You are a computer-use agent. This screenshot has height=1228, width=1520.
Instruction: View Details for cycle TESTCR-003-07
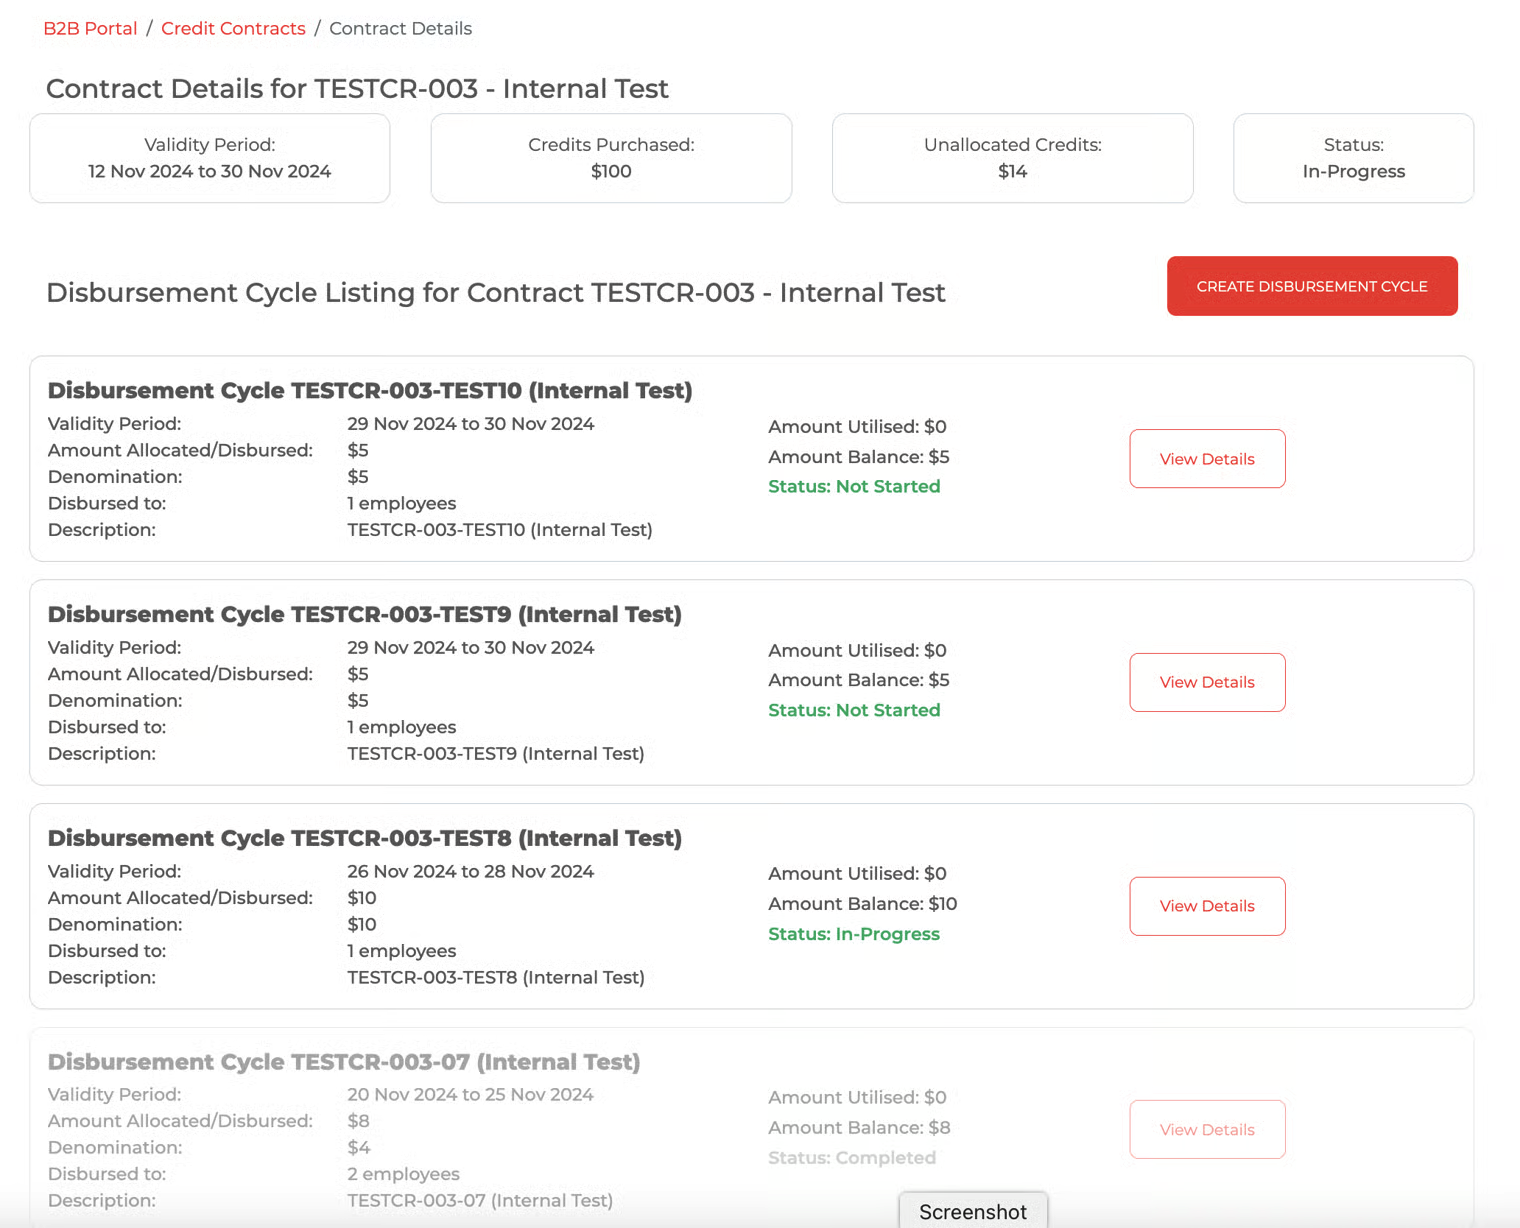1207,1130
